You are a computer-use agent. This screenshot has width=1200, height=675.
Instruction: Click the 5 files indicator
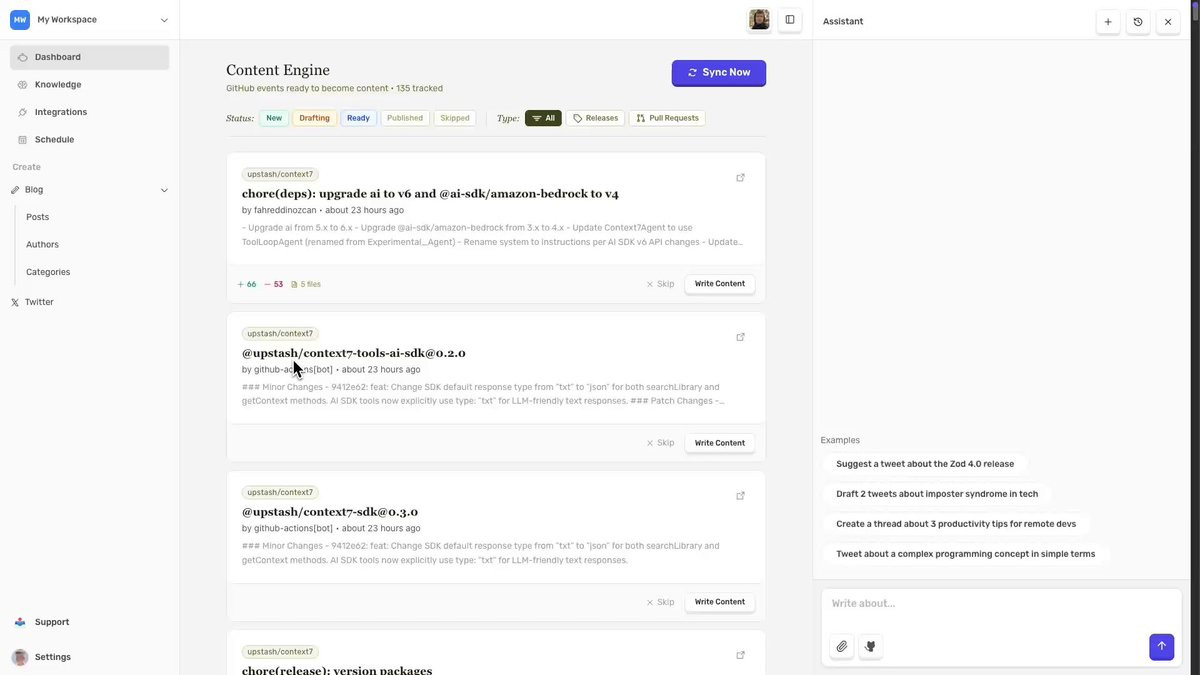coord(306,284)
